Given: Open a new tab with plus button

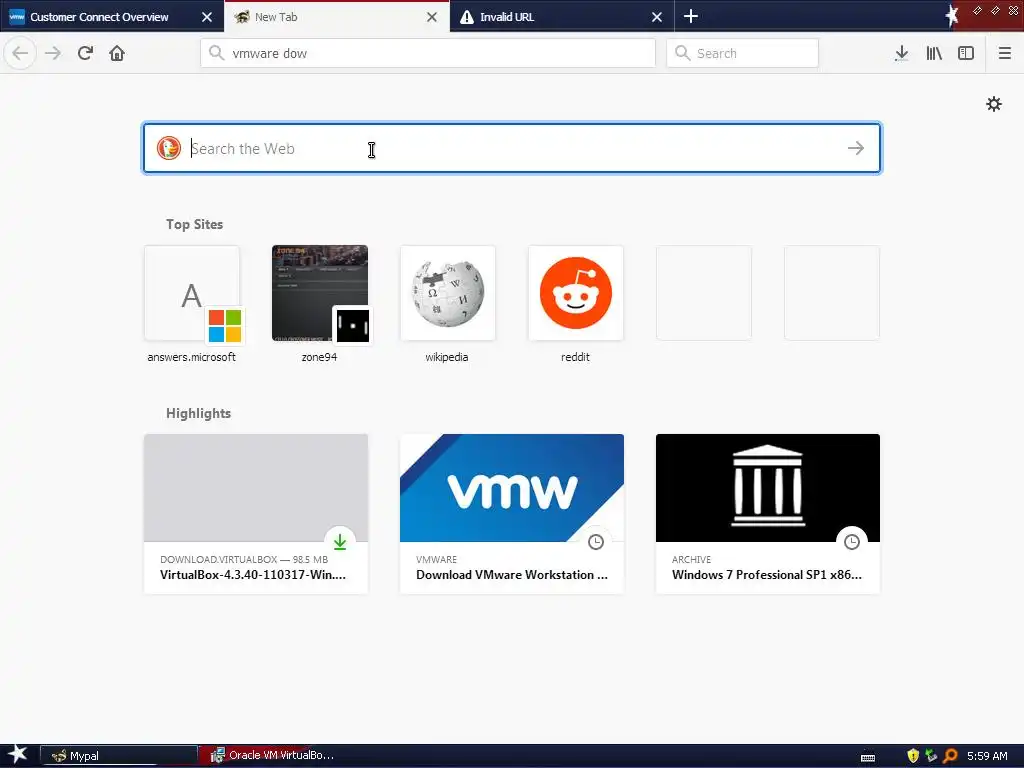Looking at the screenshot, I should click(690, 16).
